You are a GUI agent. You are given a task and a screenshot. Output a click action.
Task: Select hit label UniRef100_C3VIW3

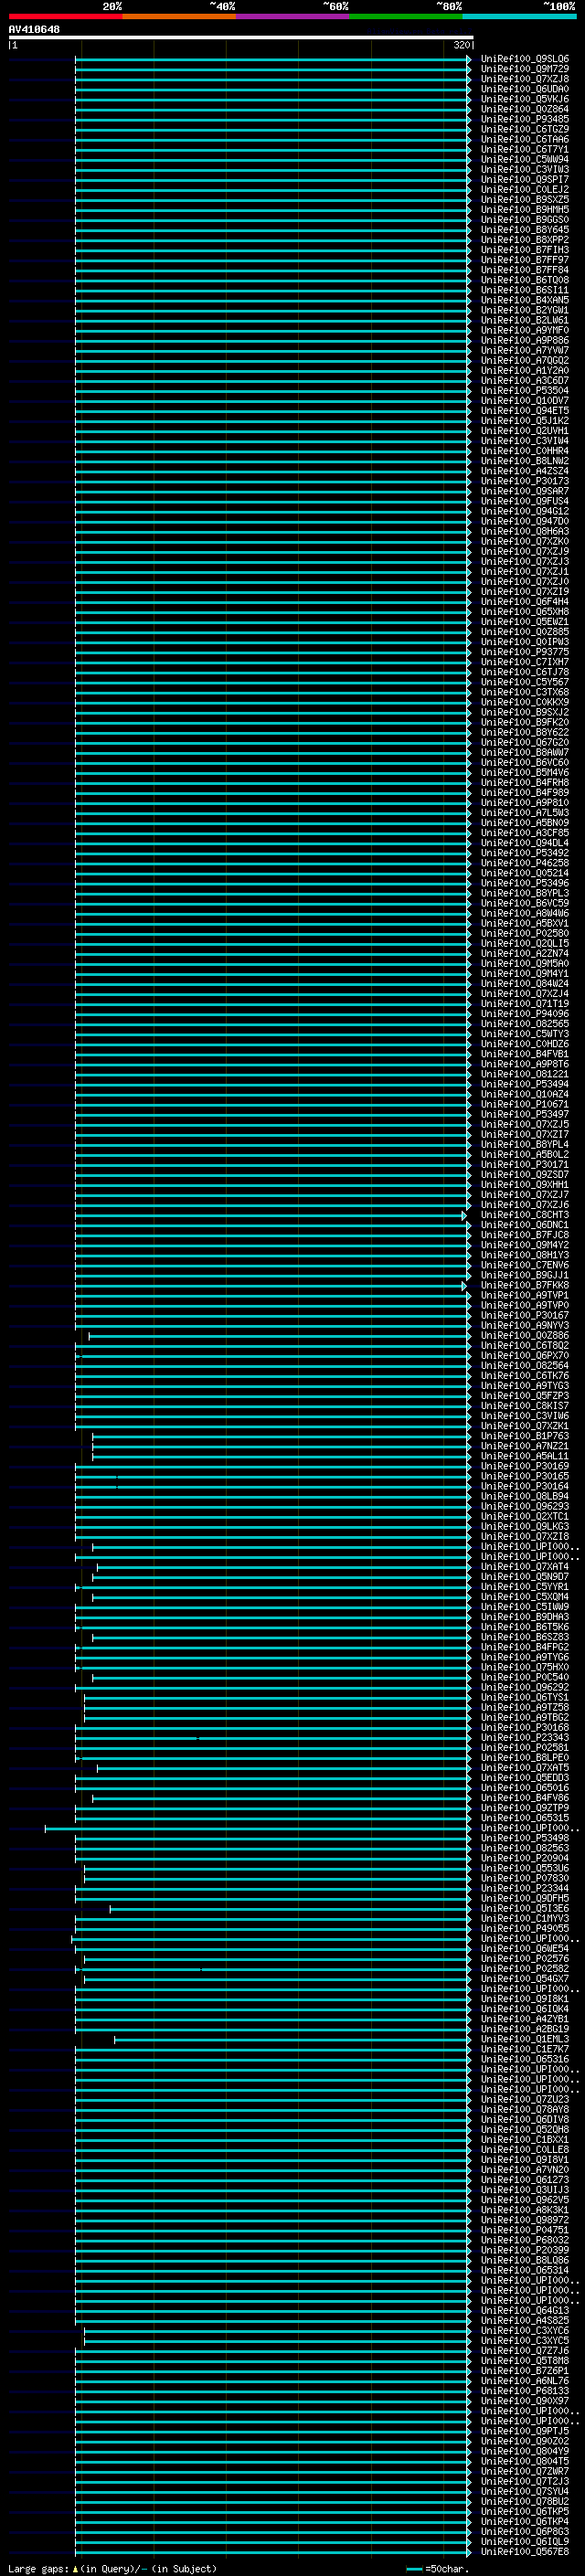525,170
